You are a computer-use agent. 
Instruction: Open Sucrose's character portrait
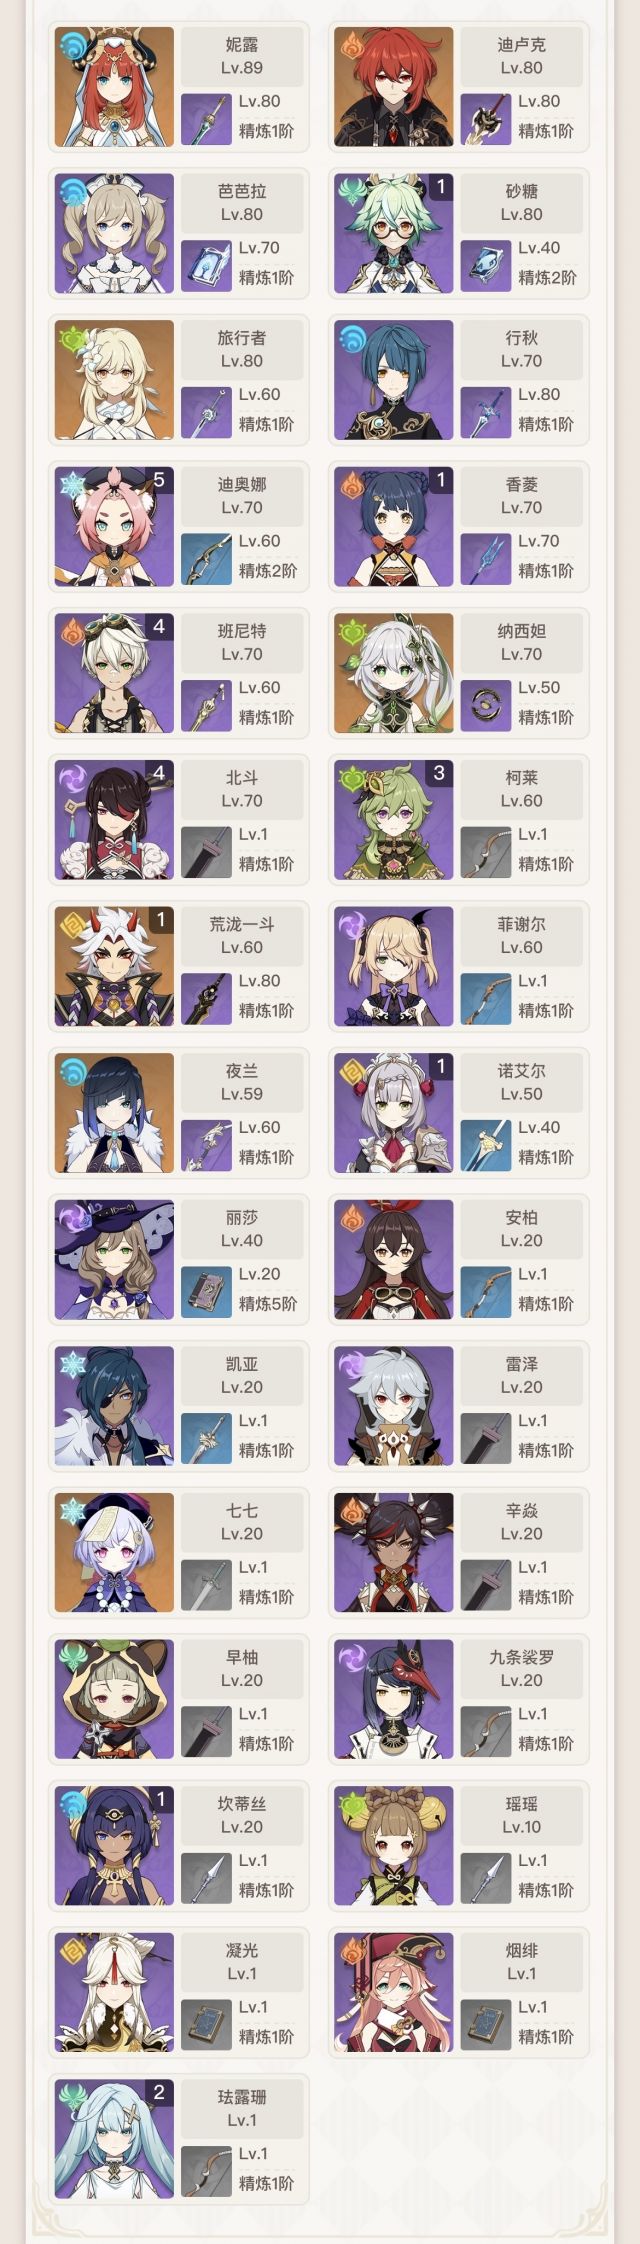[394, 234]
